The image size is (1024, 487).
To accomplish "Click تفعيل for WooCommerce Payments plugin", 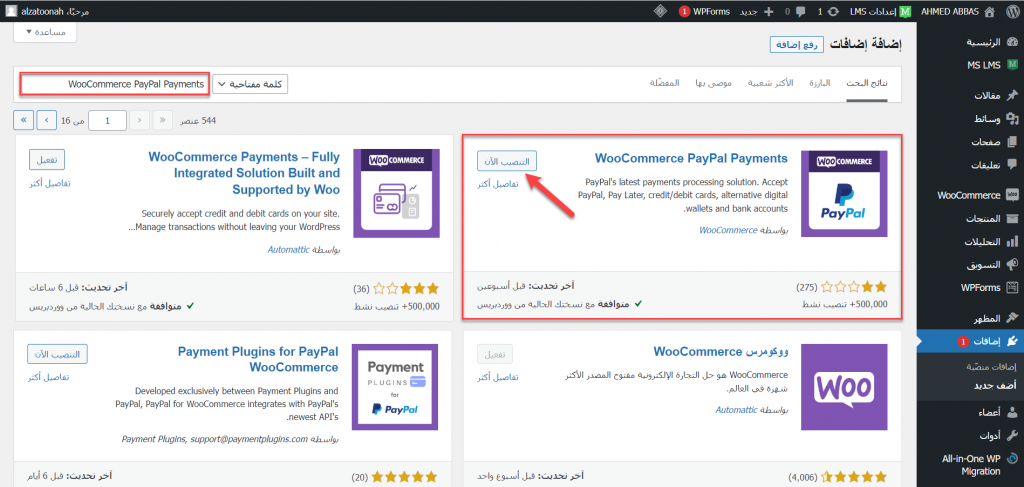I will [47, 159].
